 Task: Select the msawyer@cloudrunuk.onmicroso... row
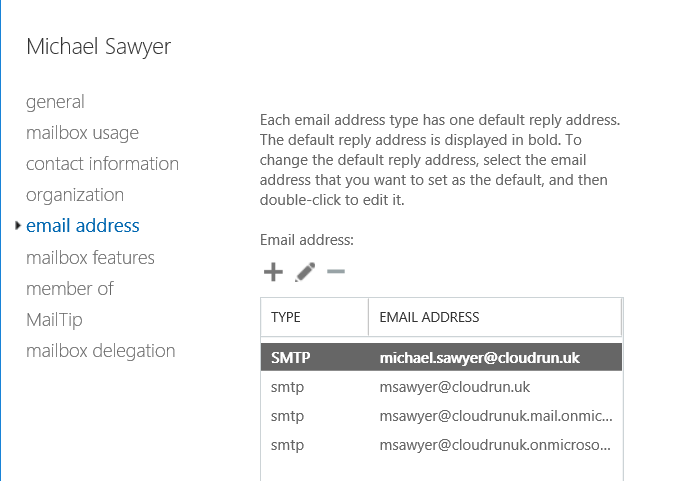441,445
